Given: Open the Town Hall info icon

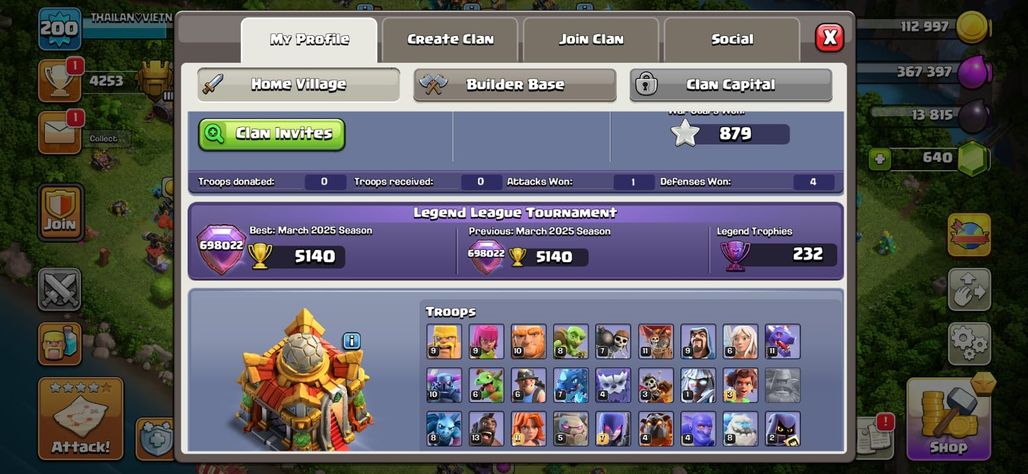Looking at the screenshot, I should point(352,341).
